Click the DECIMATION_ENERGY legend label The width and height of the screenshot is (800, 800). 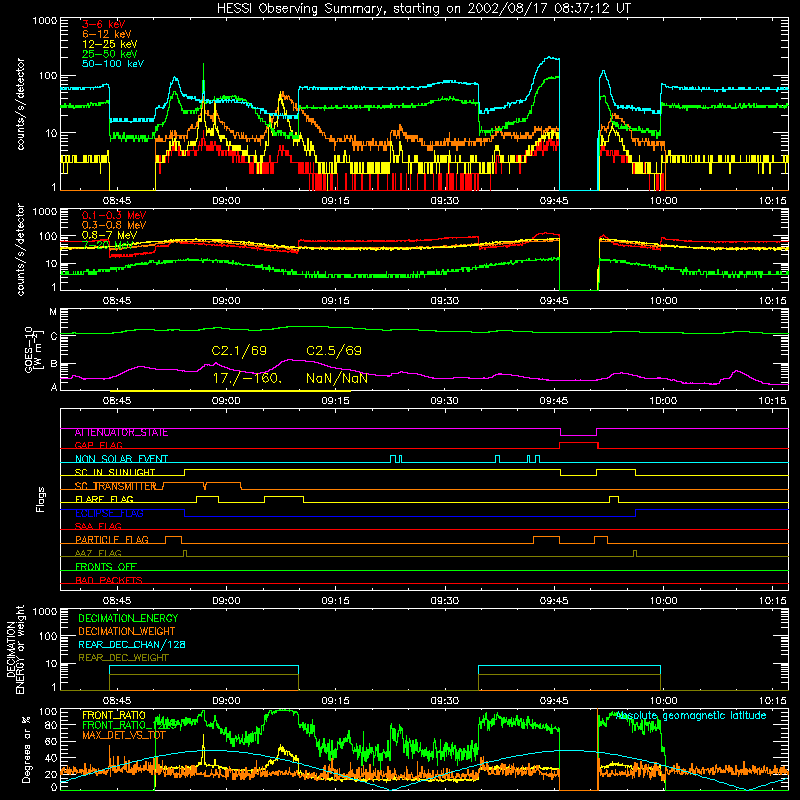point(128,618)
